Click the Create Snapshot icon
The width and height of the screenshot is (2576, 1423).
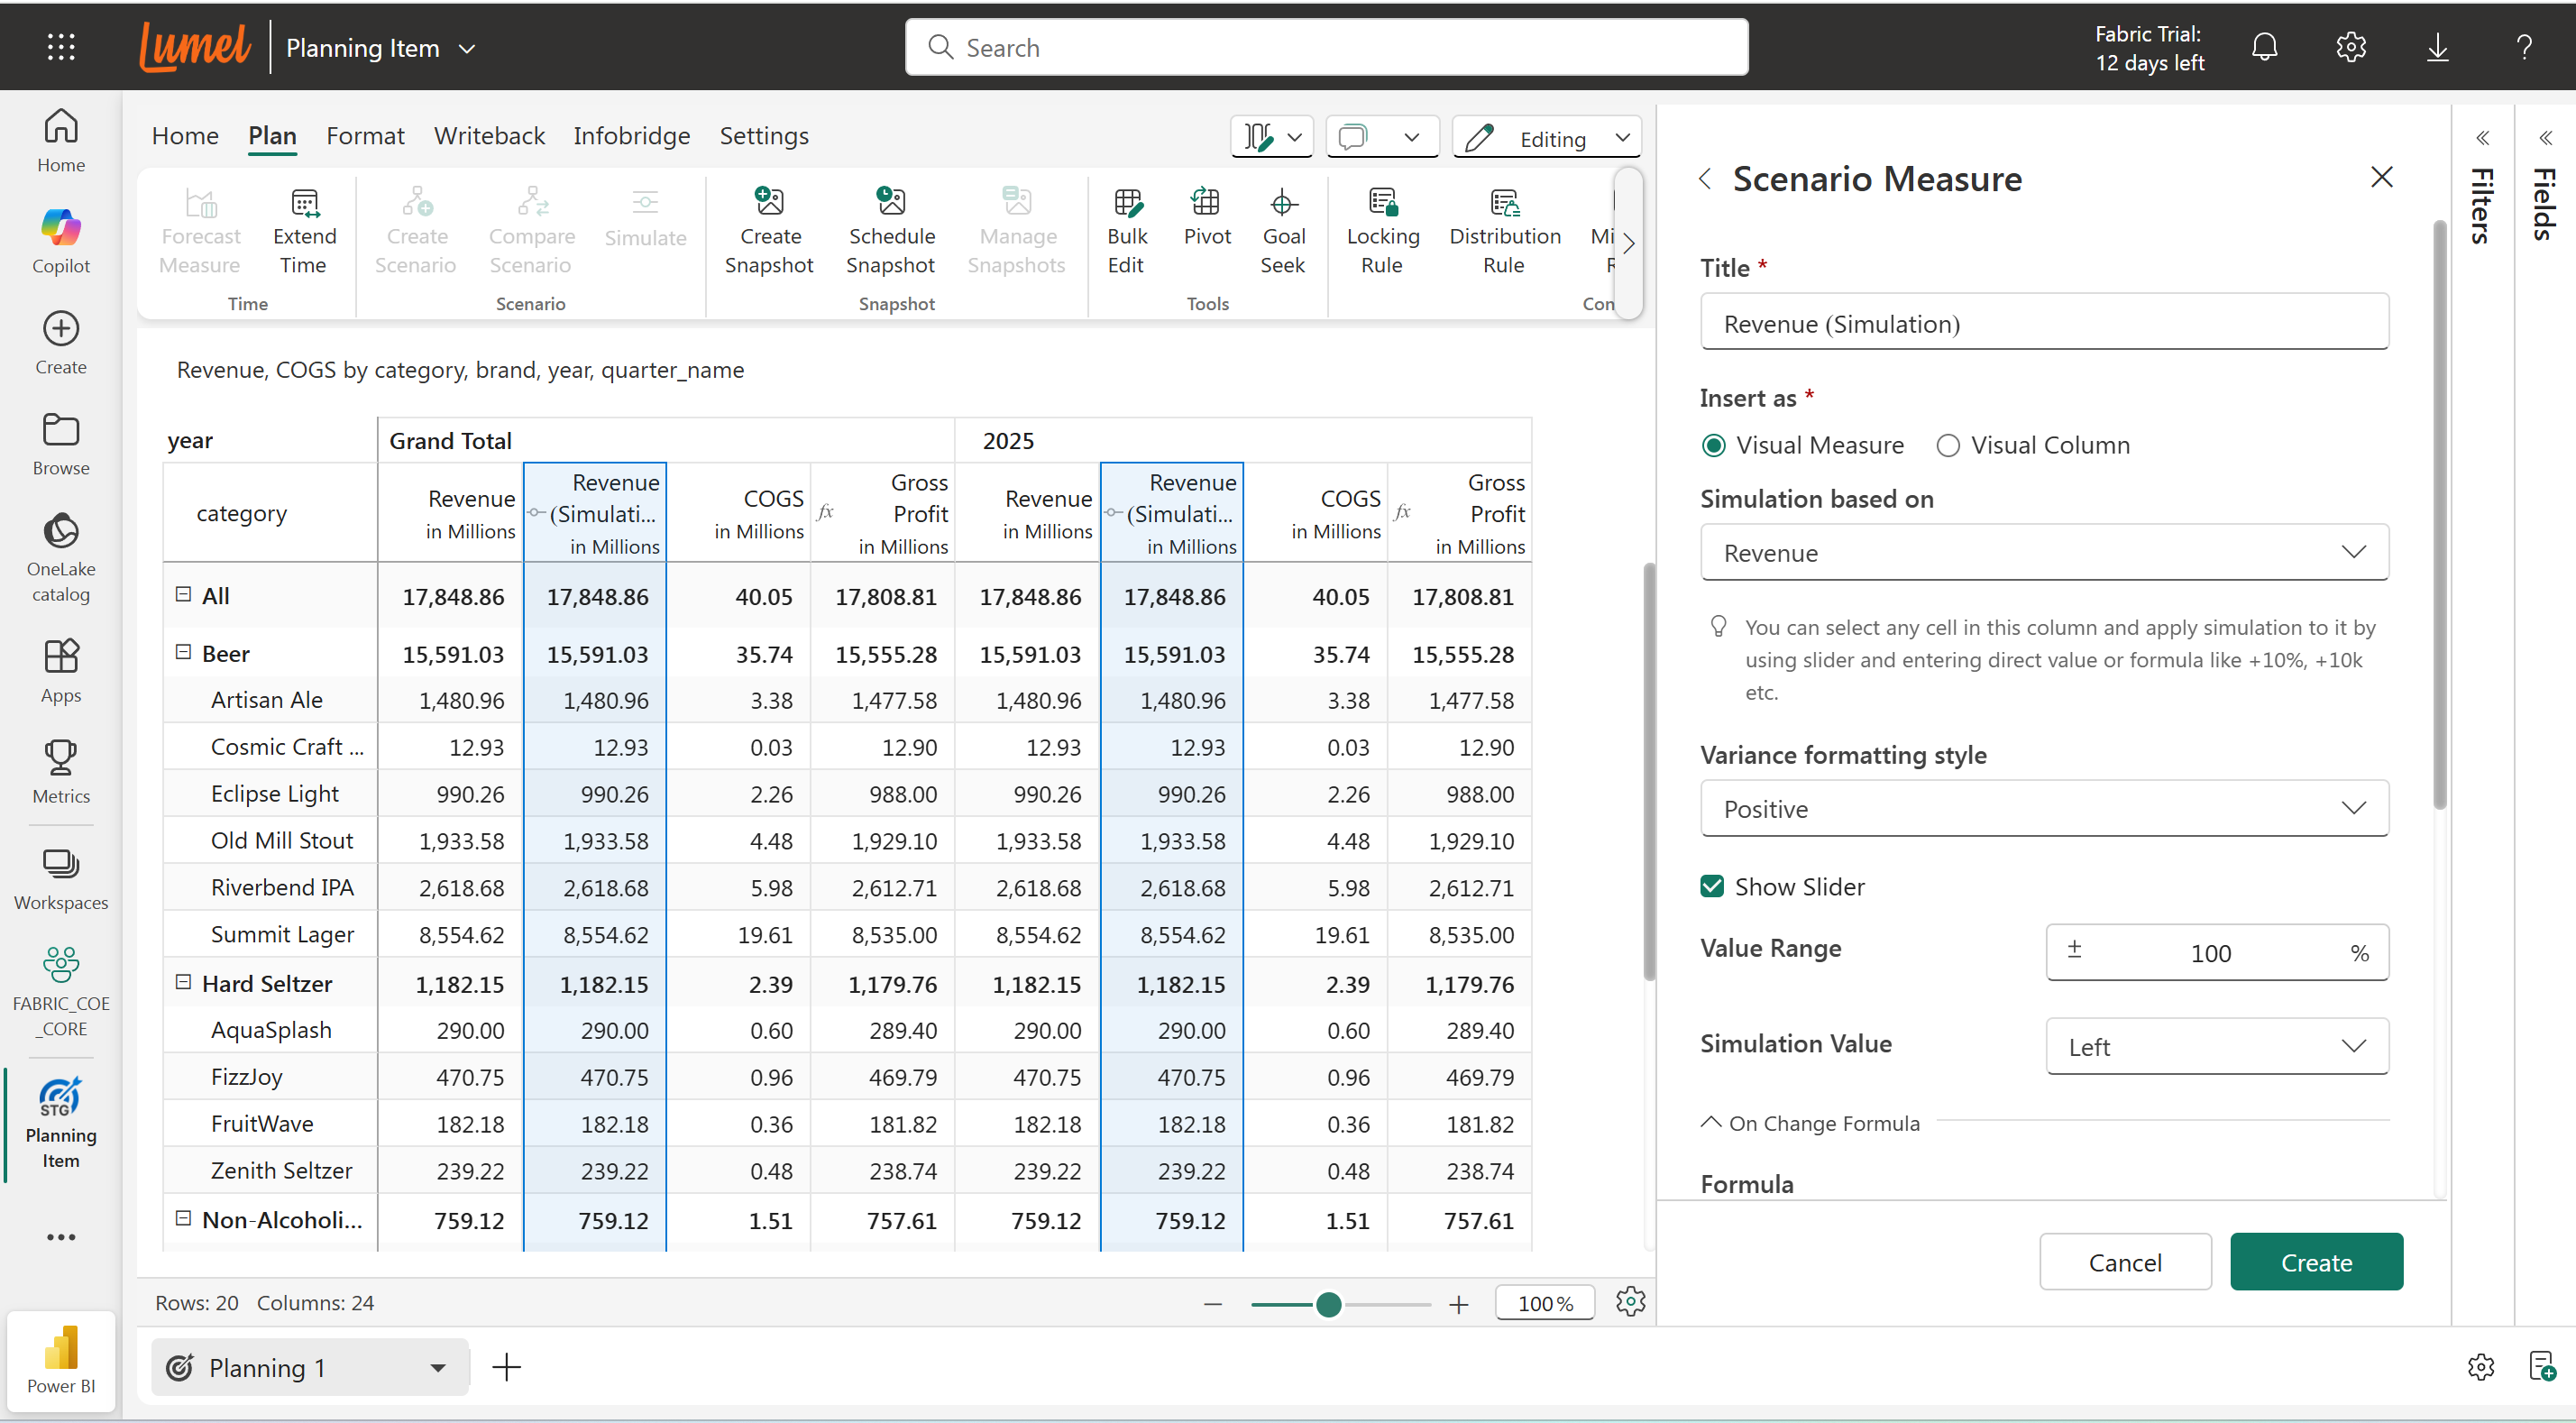pos(769,203)
